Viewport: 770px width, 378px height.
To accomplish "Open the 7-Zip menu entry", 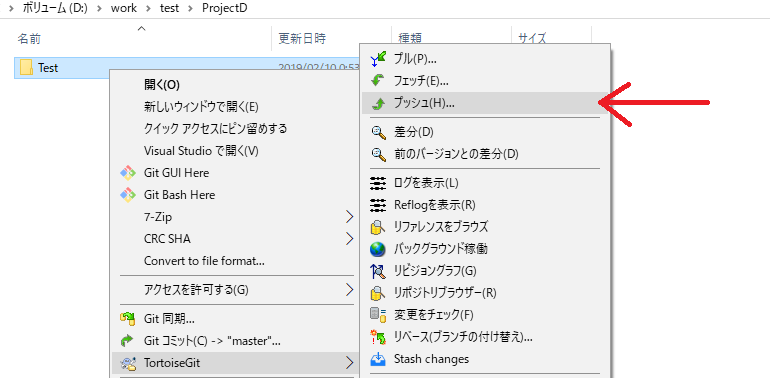I will click(x=233, y=217).
